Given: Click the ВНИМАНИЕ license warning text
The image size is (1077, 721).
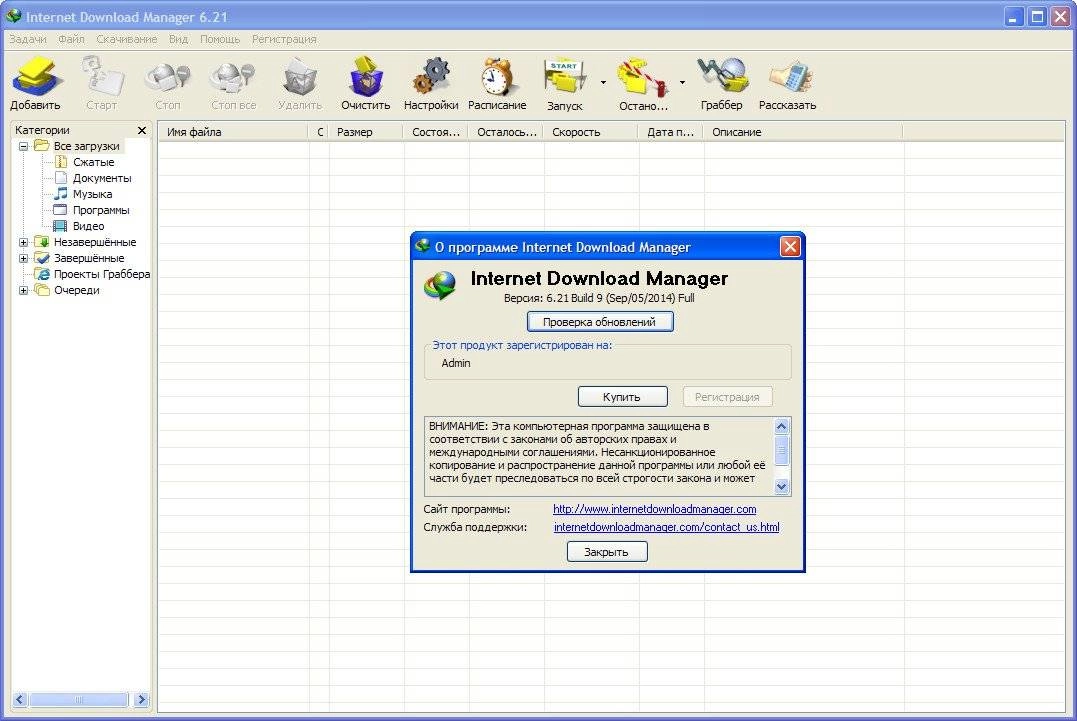Looking at the screenshot, I should point(597,452).
